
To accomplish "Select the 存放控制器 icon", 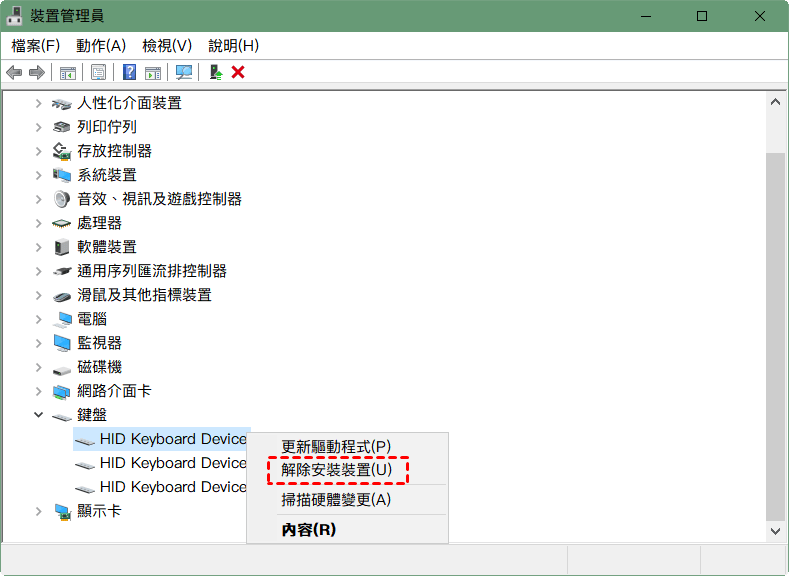I will pyautogui.click(x=61, y=151).
